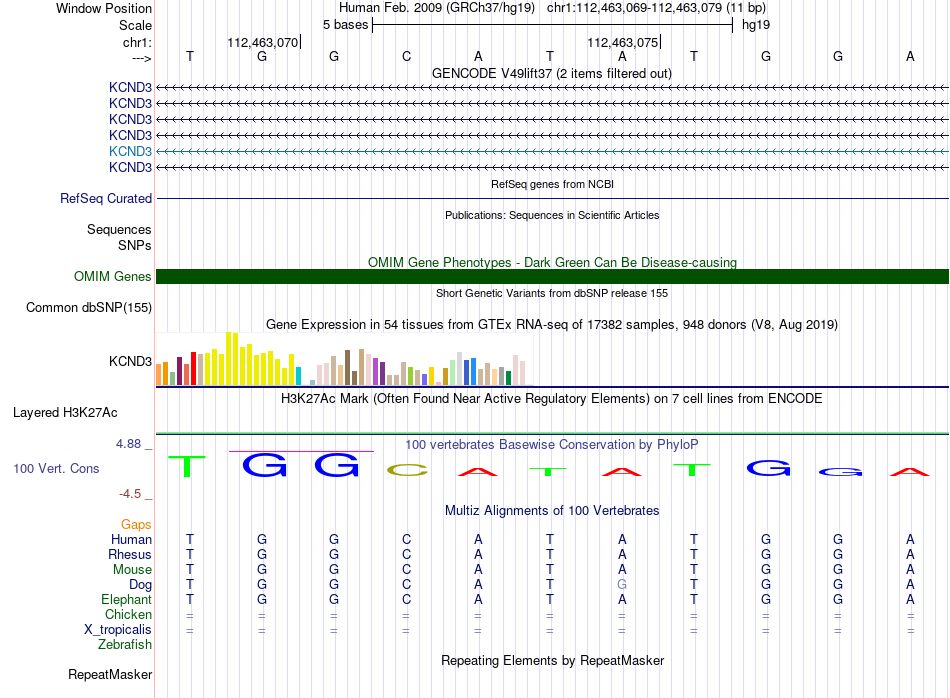This screenshot has height=698, width=950.
Task: Click the dark green OMIM Genes bar
Action: 552,276
